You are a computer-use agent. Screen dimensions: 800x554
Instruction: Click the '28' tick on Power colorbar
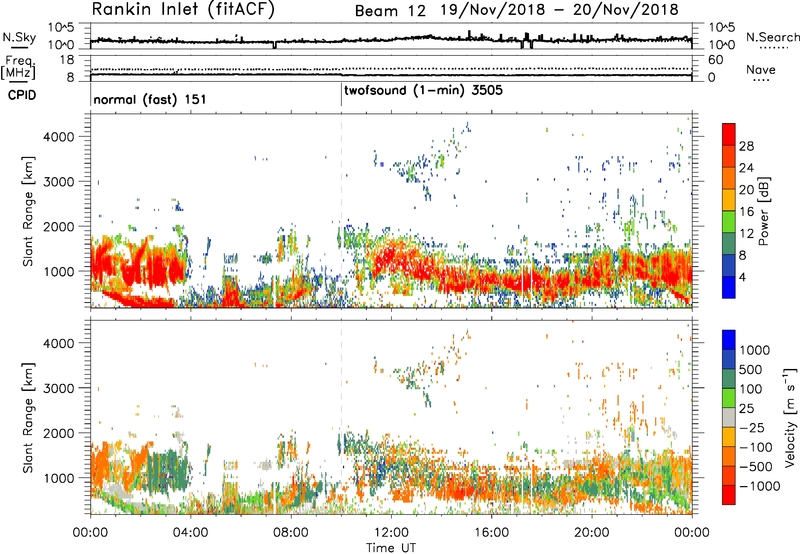coord(746,146)
